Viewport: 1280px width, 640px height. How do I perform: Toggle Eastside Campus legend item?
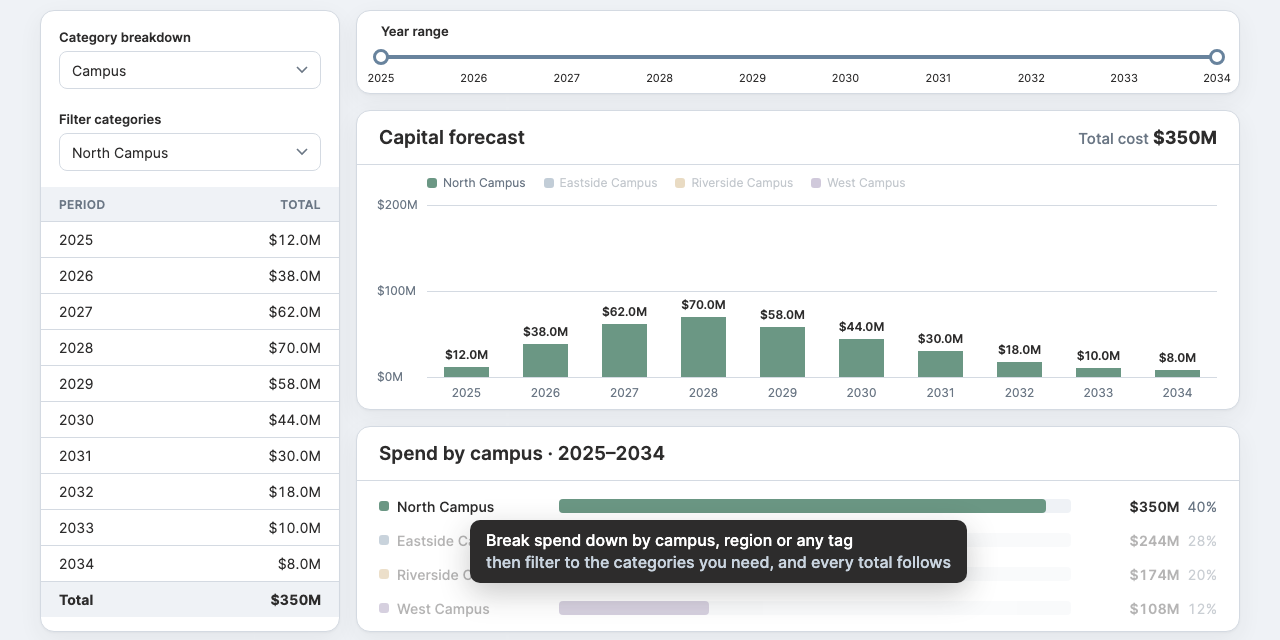601,183
